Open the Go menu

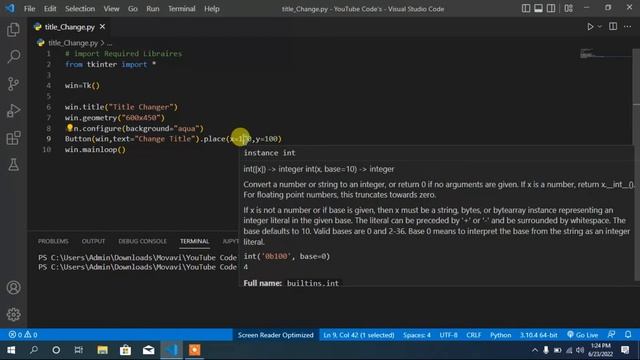[x=133, y=9]
